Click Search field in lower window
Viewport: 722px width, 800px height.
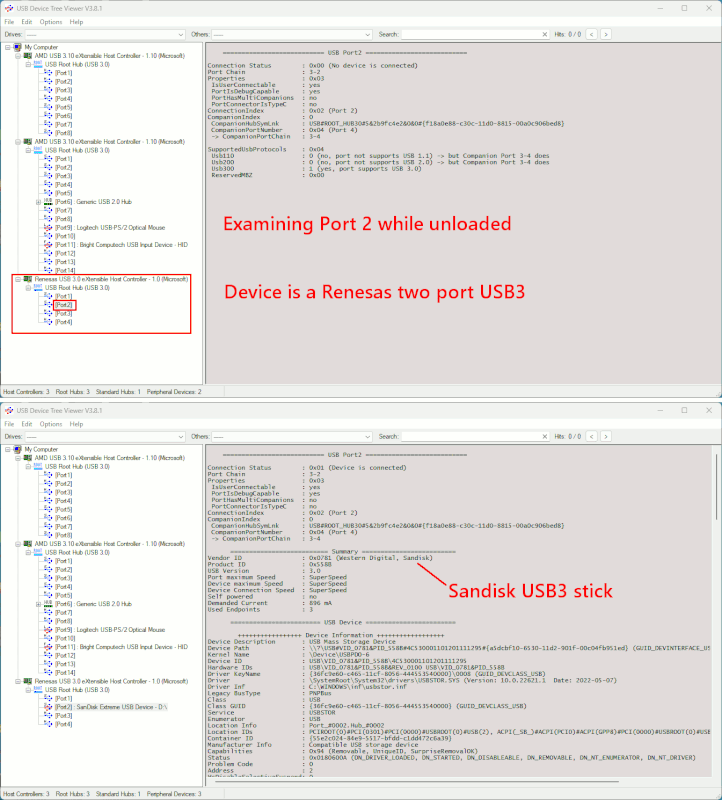click(x=470, y=436)
